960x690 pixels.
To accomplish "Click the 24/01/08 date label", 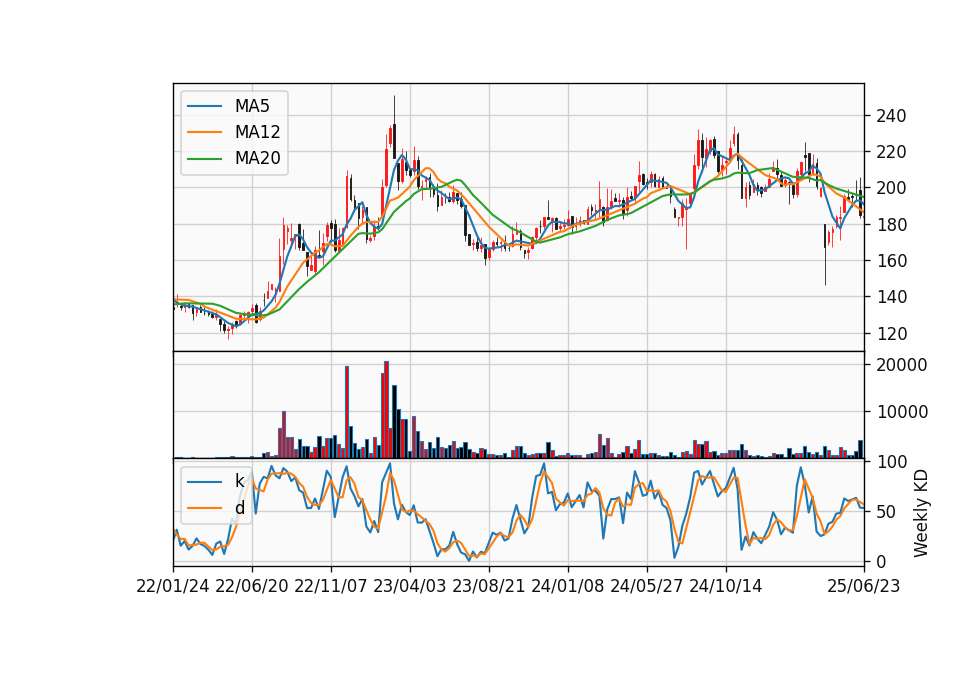I will click(x=568, y=587).
